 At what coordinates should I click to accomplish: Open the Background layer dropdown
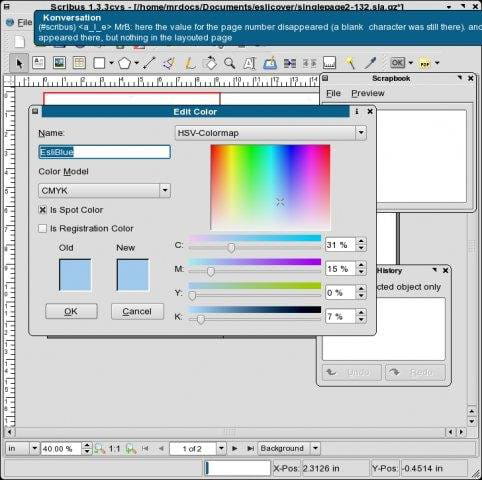289,448
